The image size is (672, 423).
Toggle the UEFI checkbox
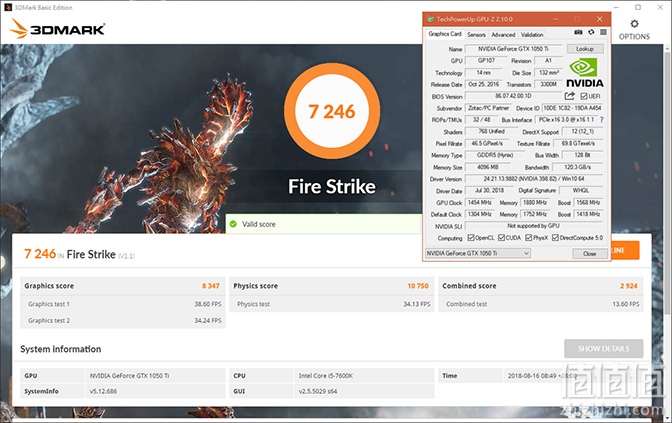[x=584, y=96]
